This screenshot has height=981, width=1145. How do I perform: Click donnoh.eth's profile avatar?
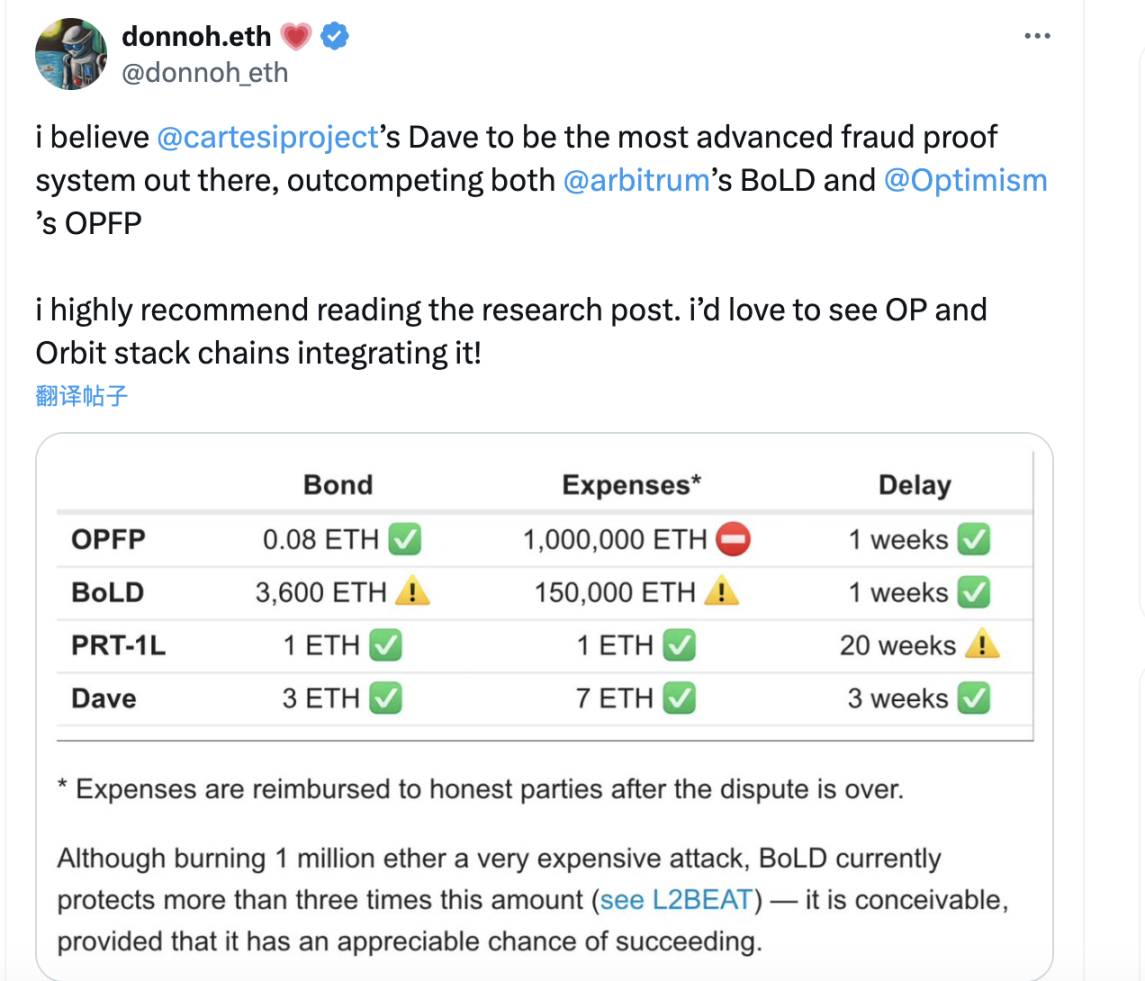(70, 52)
